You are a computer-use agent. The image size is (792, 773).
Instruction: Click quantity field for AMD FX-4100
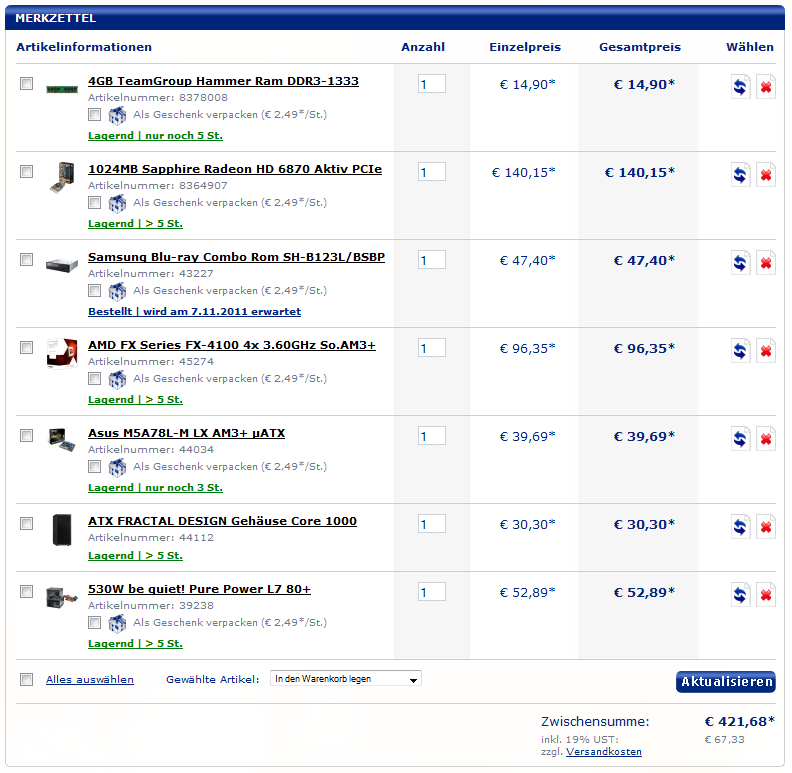click(432, 348)
